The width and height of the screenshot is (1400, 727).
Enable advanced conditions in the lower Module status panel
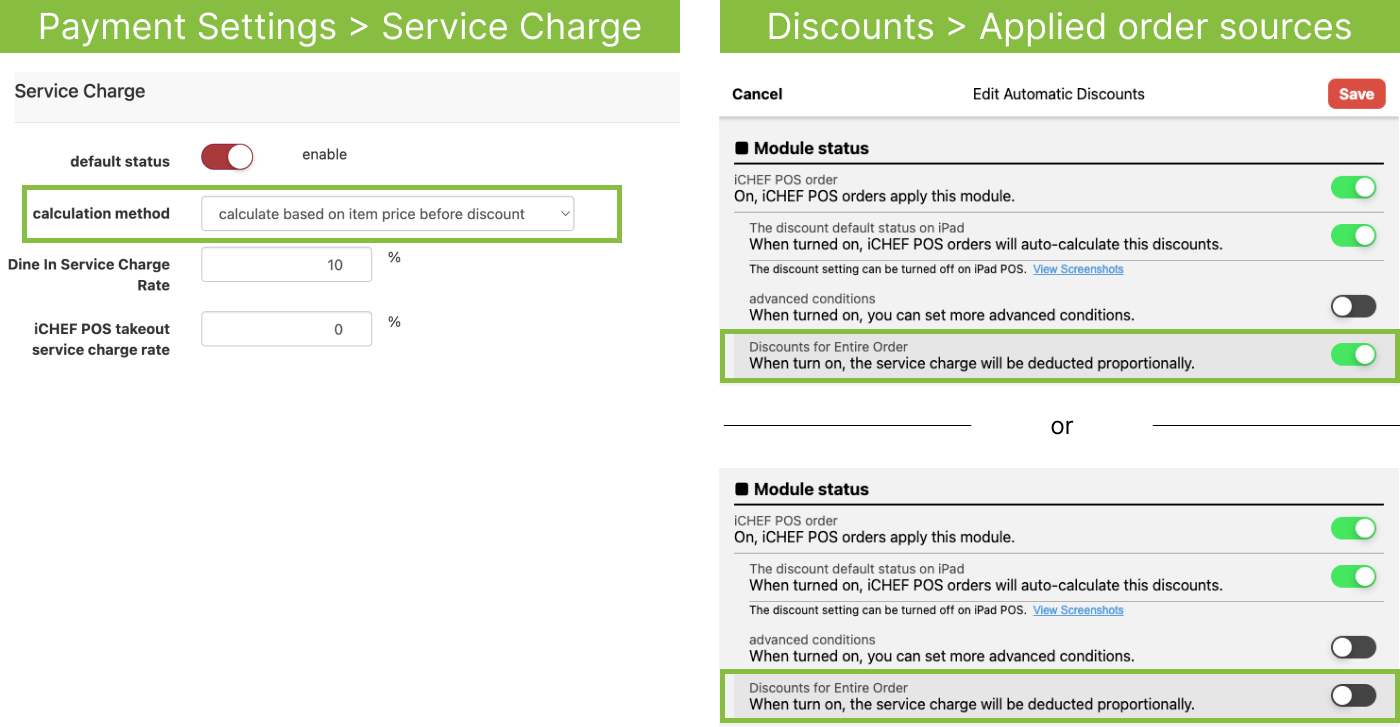[x=1353, y=647]
